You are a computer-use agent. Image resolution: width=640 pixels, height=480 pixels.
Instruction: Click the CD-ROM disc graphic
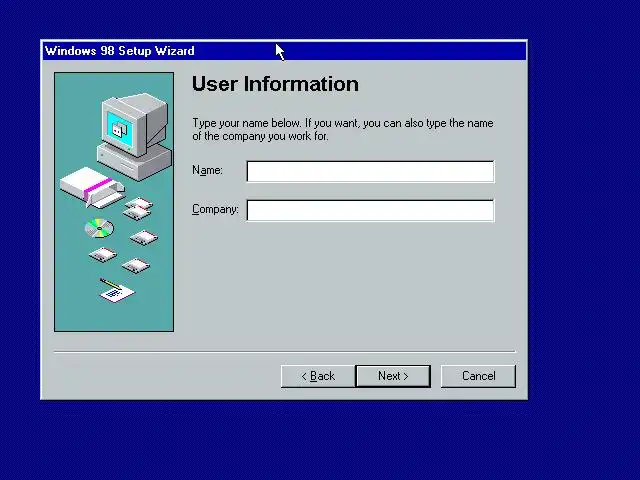[99, 228]
